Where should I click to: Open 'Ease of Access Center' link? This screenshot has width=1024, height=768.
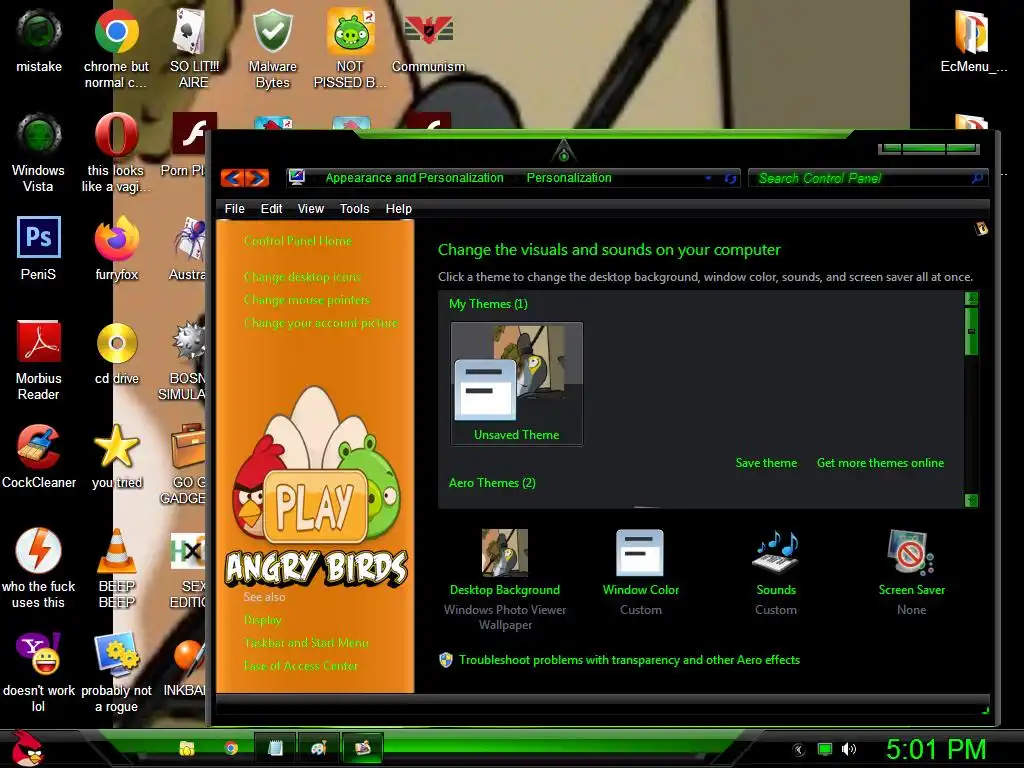coord(300,665)
